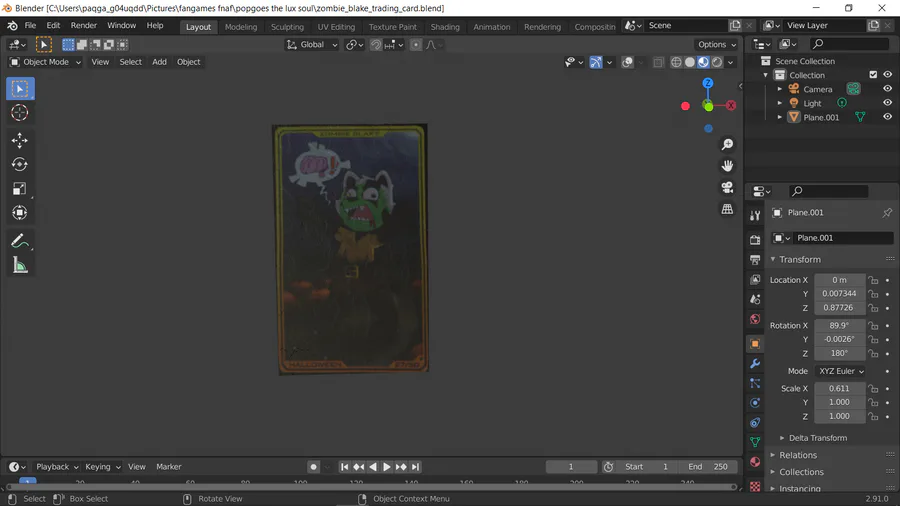This screenshot has height=506, width=900.
Task: Toggle lock on Location X
Action: (x=873, y=280)
